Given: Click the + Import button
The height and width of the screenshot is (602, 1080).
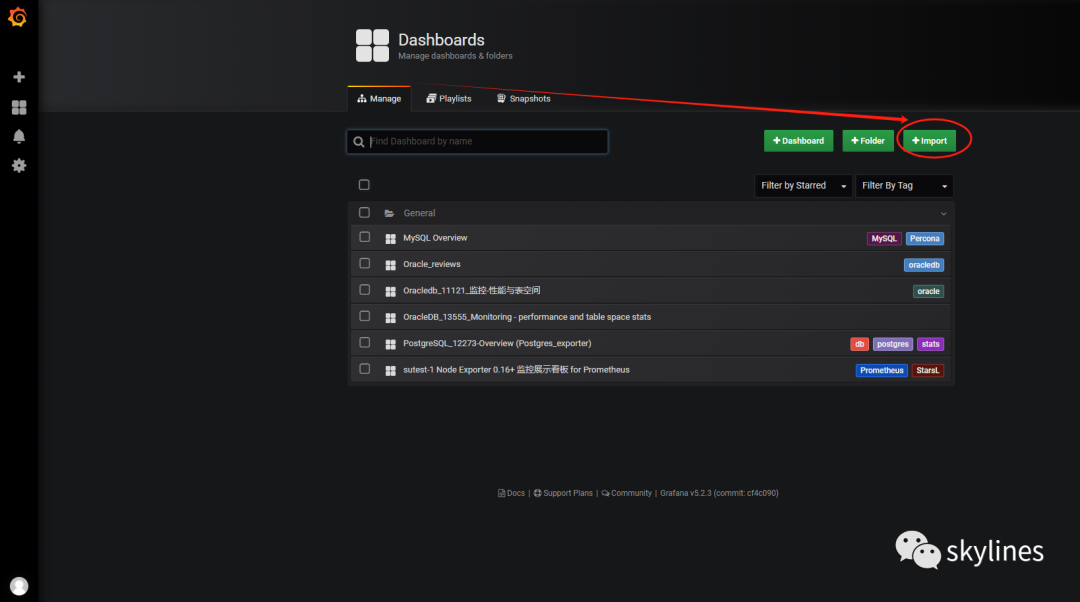Looking at the screenshot, I should (929, 141).
